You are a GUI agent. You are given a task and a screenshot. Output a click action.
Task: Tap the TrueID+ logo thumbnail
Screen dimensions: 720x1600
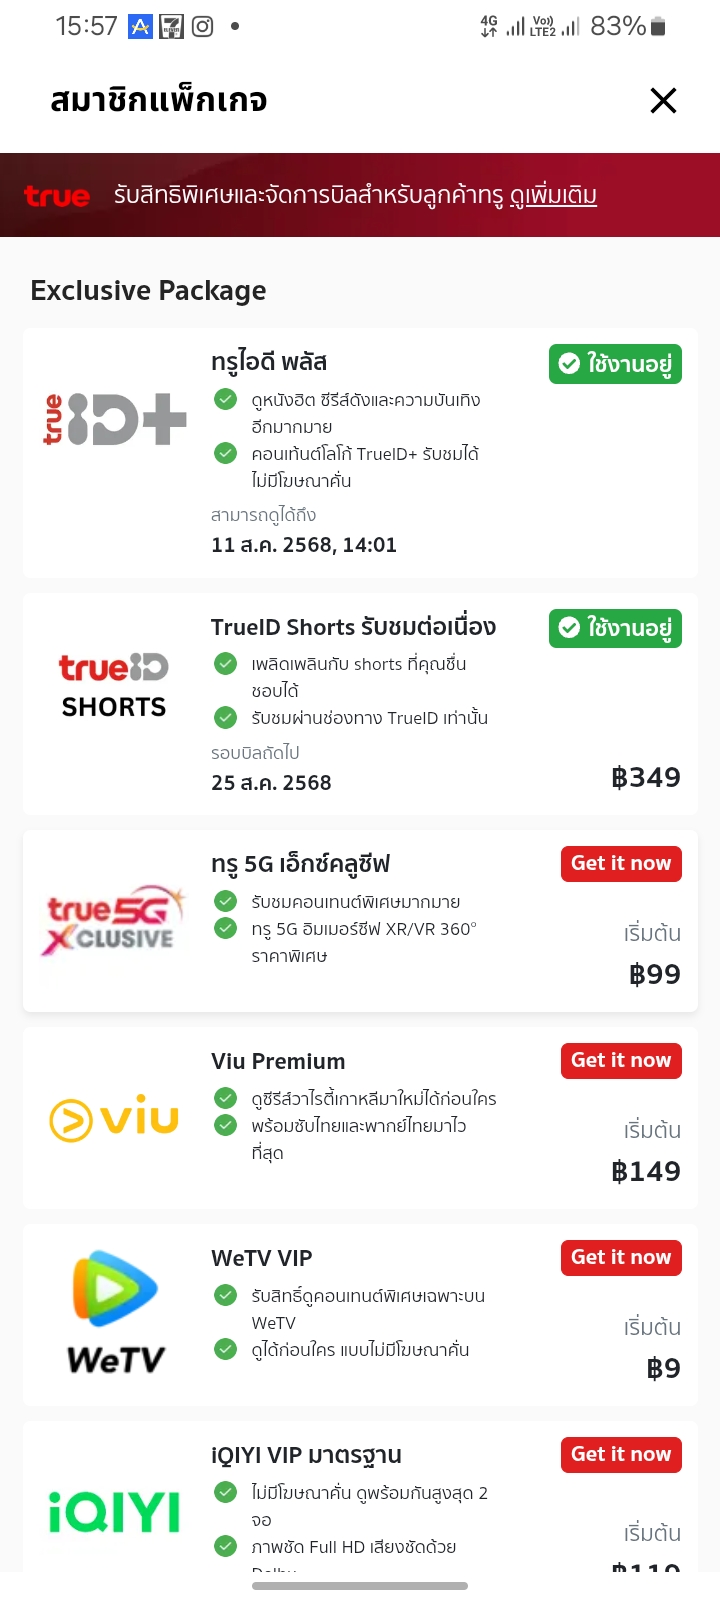[x=115, y=419]
